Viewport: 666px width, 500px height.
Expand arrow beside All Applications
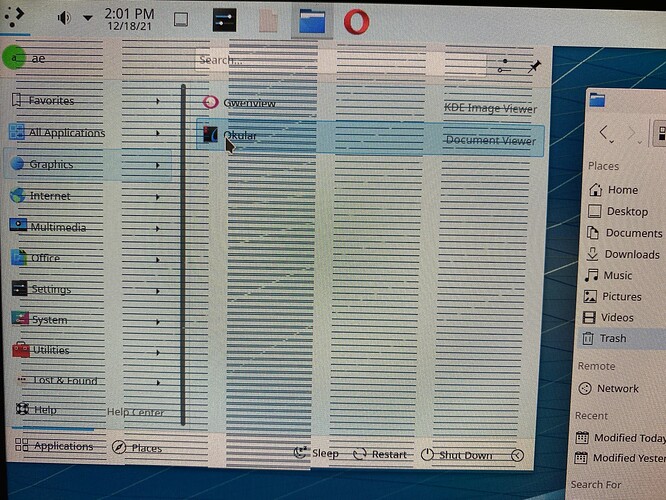point(158,133)
